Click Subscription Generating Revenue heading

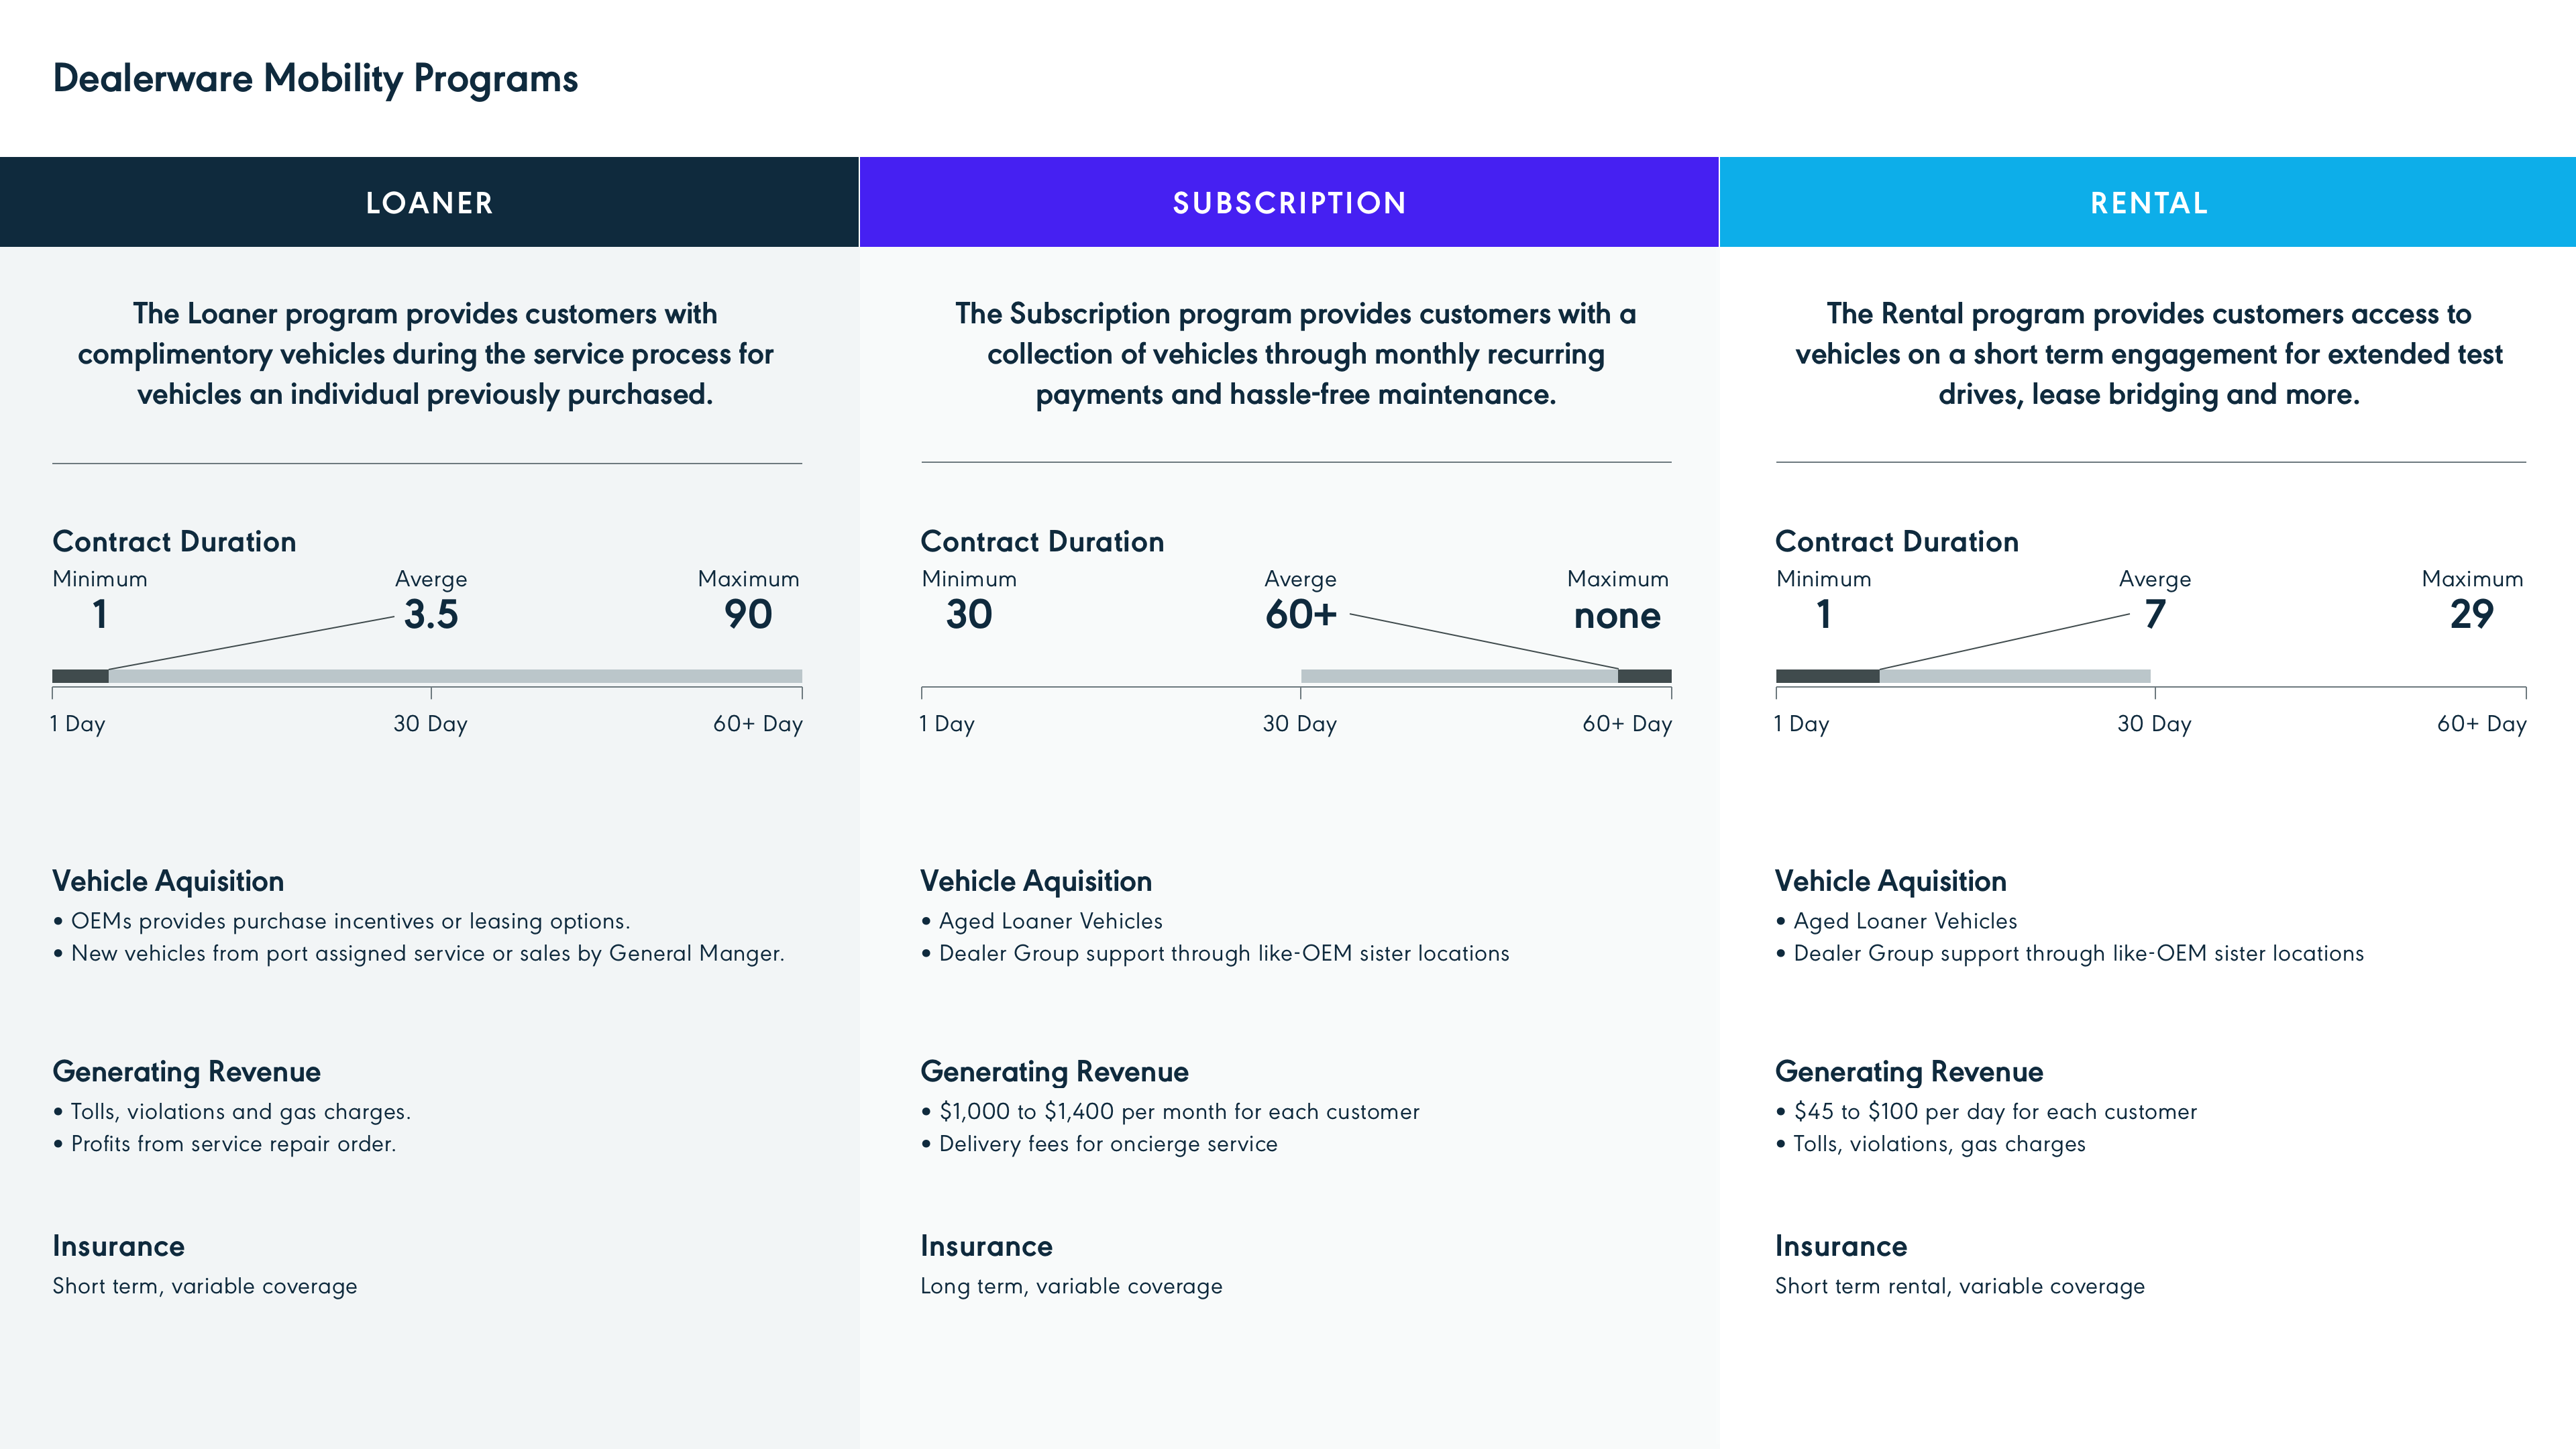1054,1072
